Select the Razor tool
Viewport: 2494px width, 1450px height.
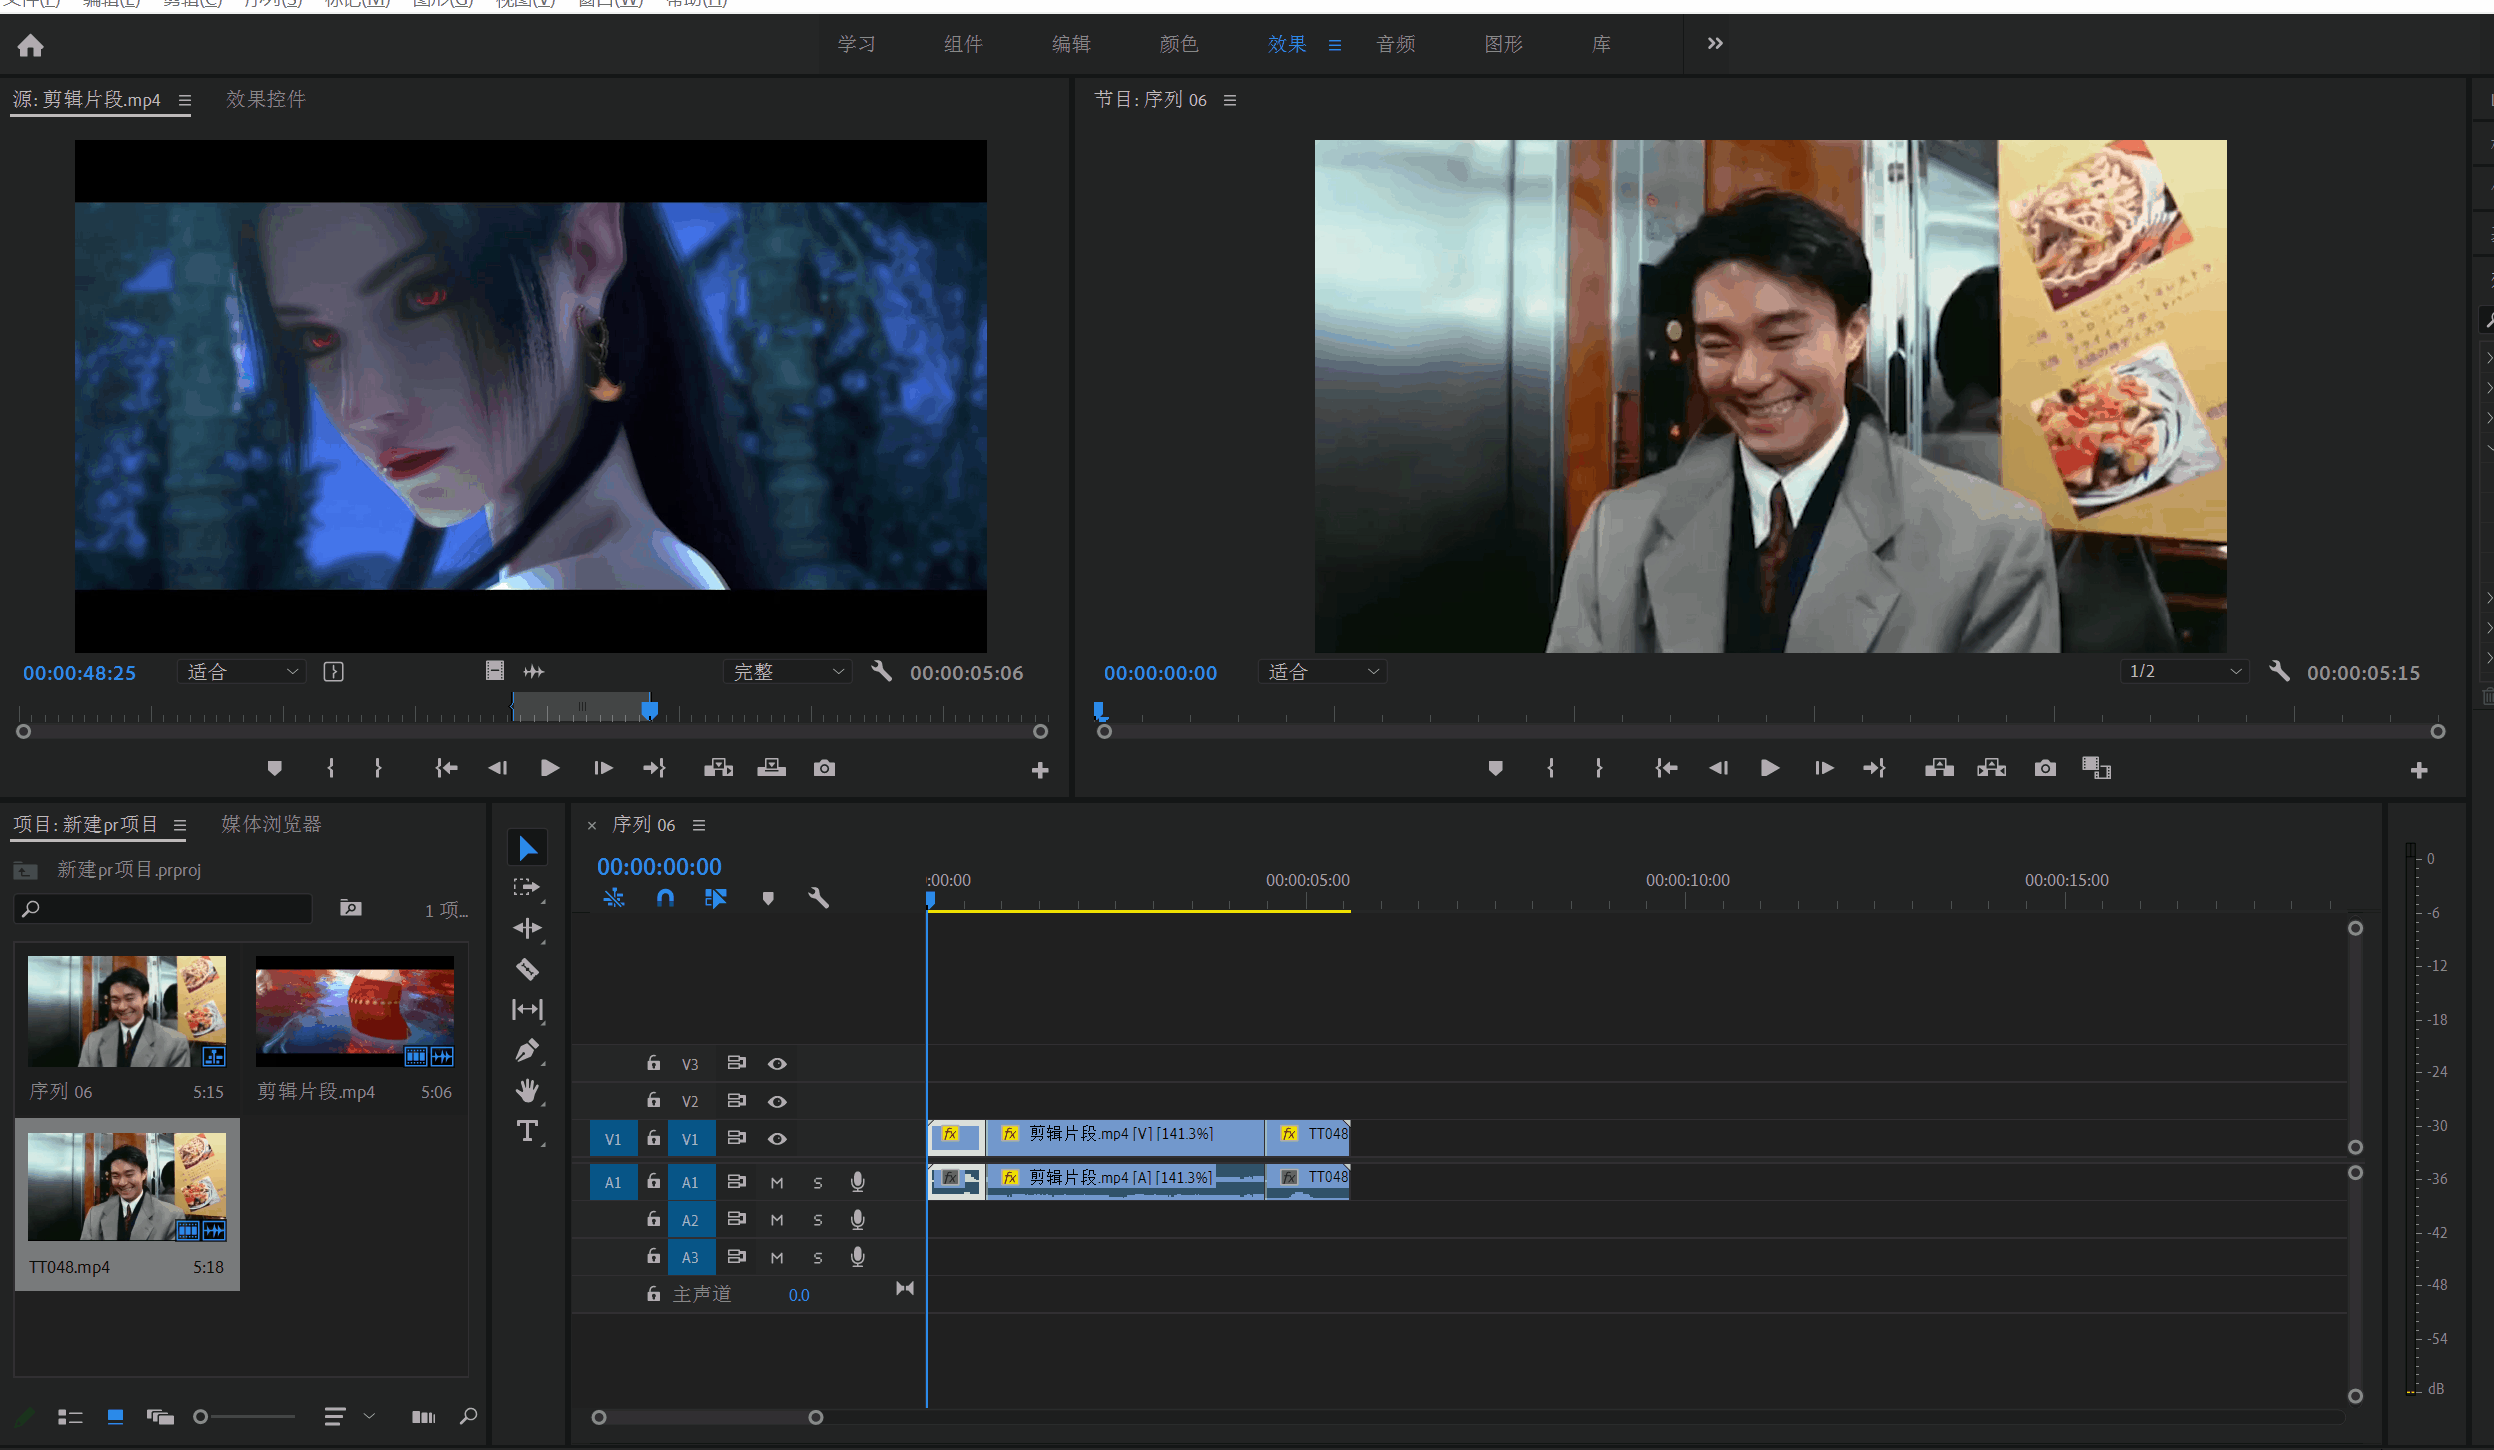point(527,969)
